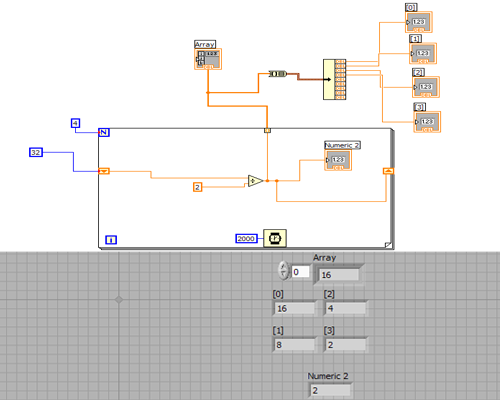
Task: Click the Numeric 2 indicator terminal
Action: (338, 160)
